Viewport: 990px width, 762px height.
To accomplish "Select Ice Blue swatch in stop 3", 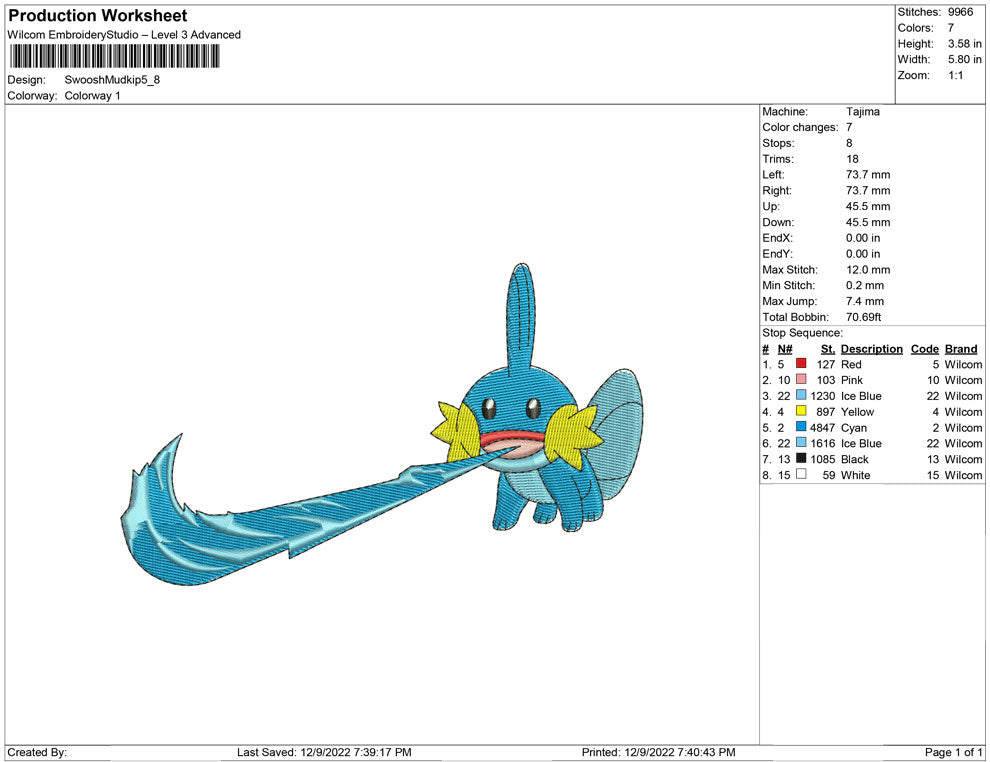I will [801, 396].
